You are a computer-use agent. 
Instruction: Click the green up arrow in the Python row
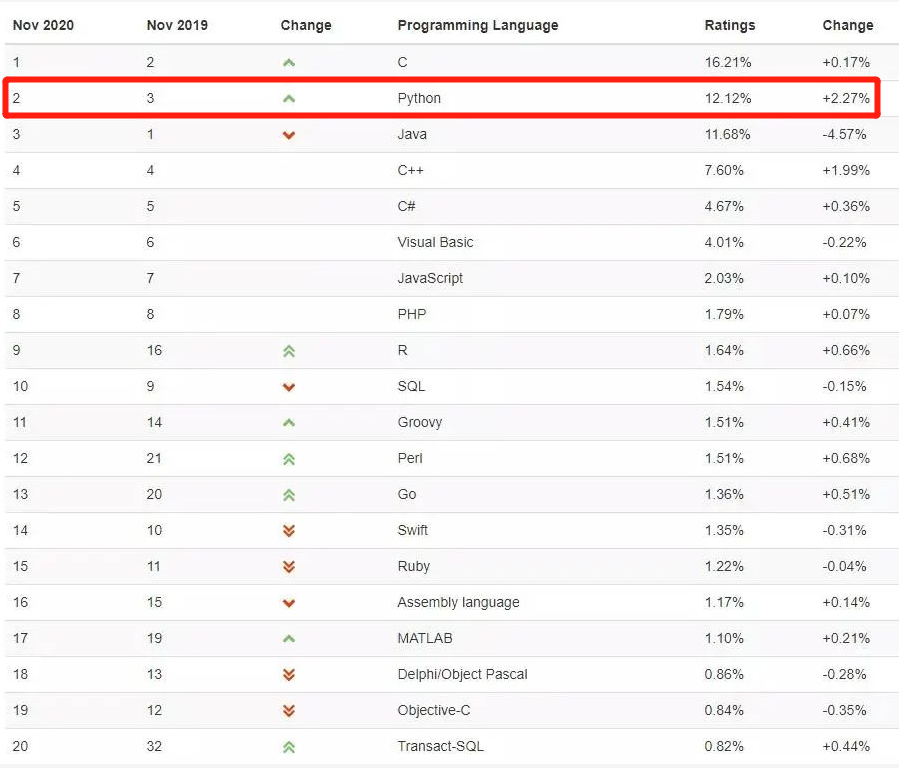click(289, 99)
